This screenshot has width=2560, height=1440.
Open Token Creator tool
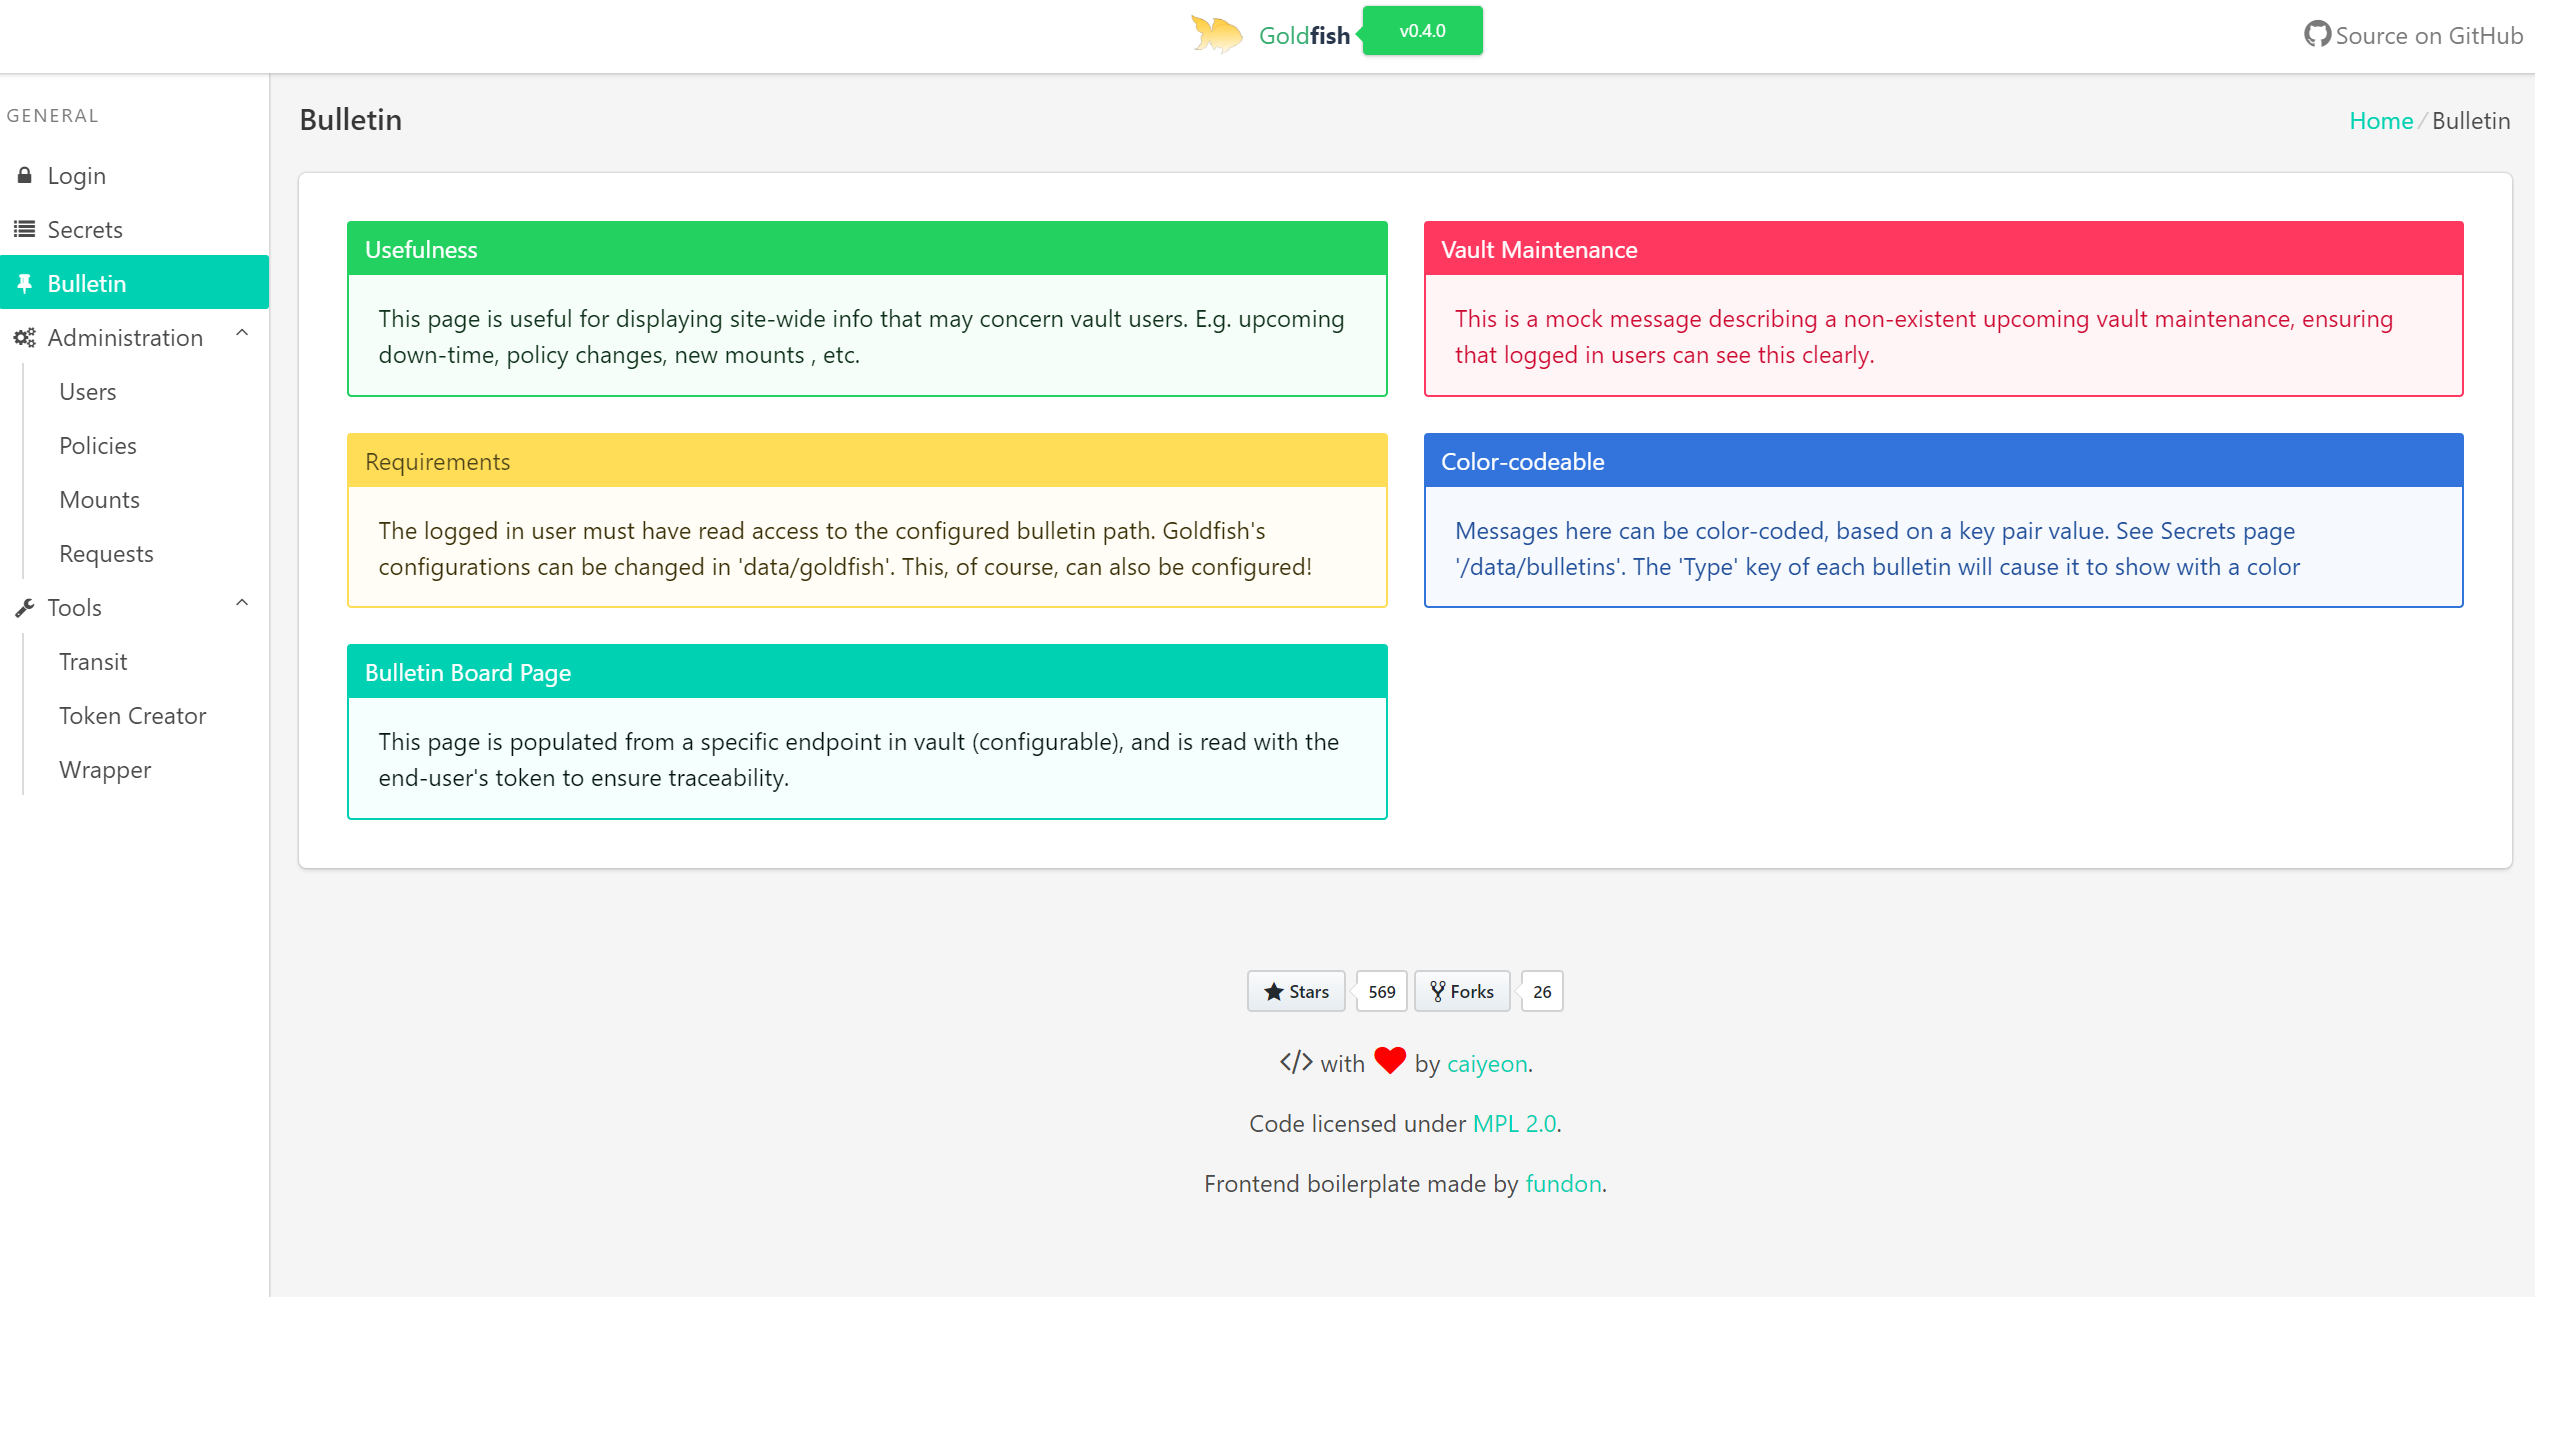(132, 716)
